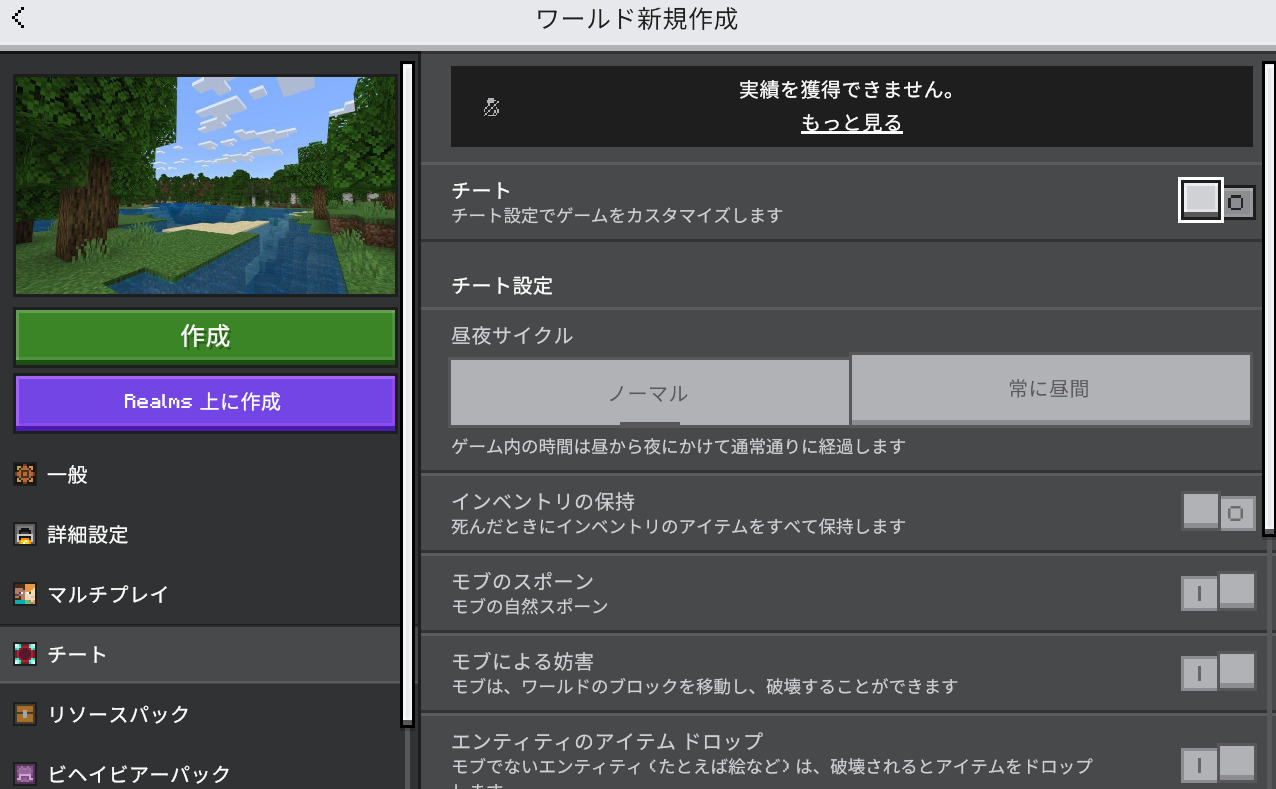Click the Realms 上に作成 button
1276x789 pixels.
point(205,402)
